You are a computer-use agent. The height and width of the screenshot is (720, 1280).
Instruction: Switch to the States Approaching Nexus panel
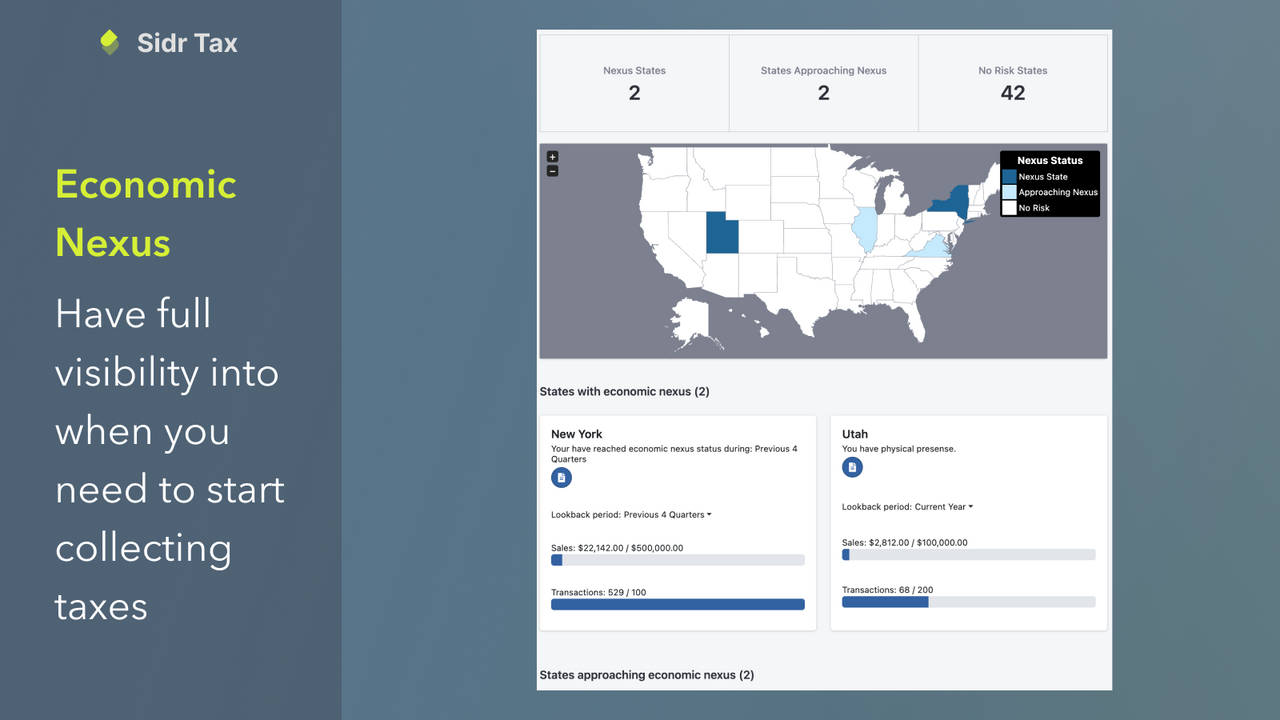pos(823,83)
